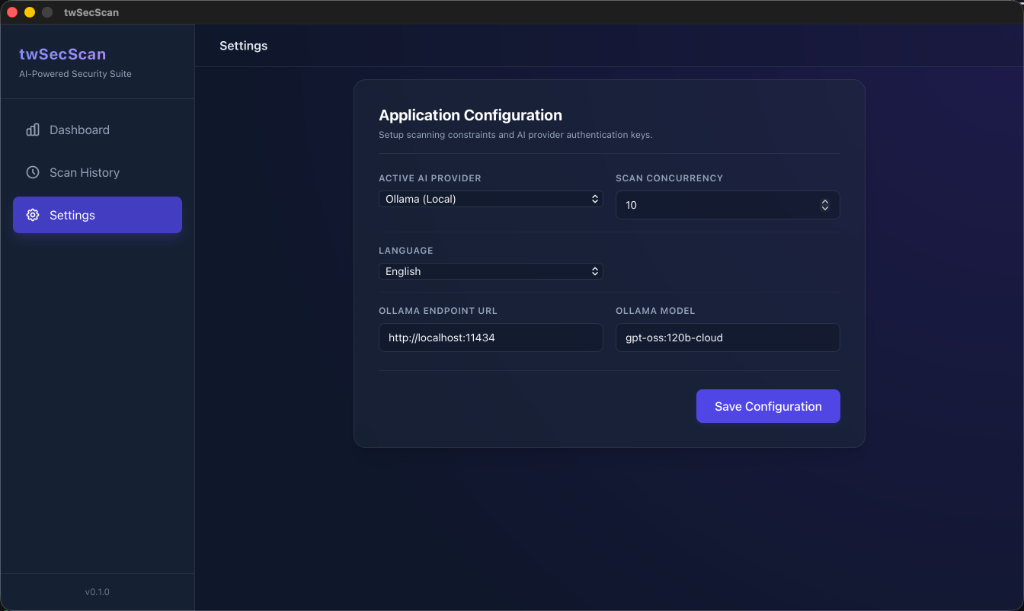Click the Ollama Model input field

728,337
